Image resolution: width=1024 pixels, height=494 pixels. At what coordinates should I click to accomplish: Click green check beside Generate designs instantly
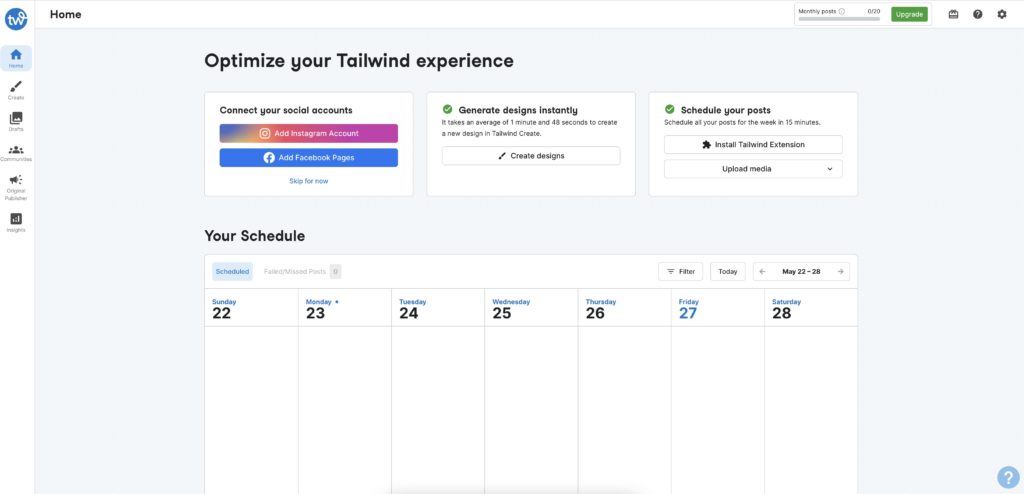point(447,109)
